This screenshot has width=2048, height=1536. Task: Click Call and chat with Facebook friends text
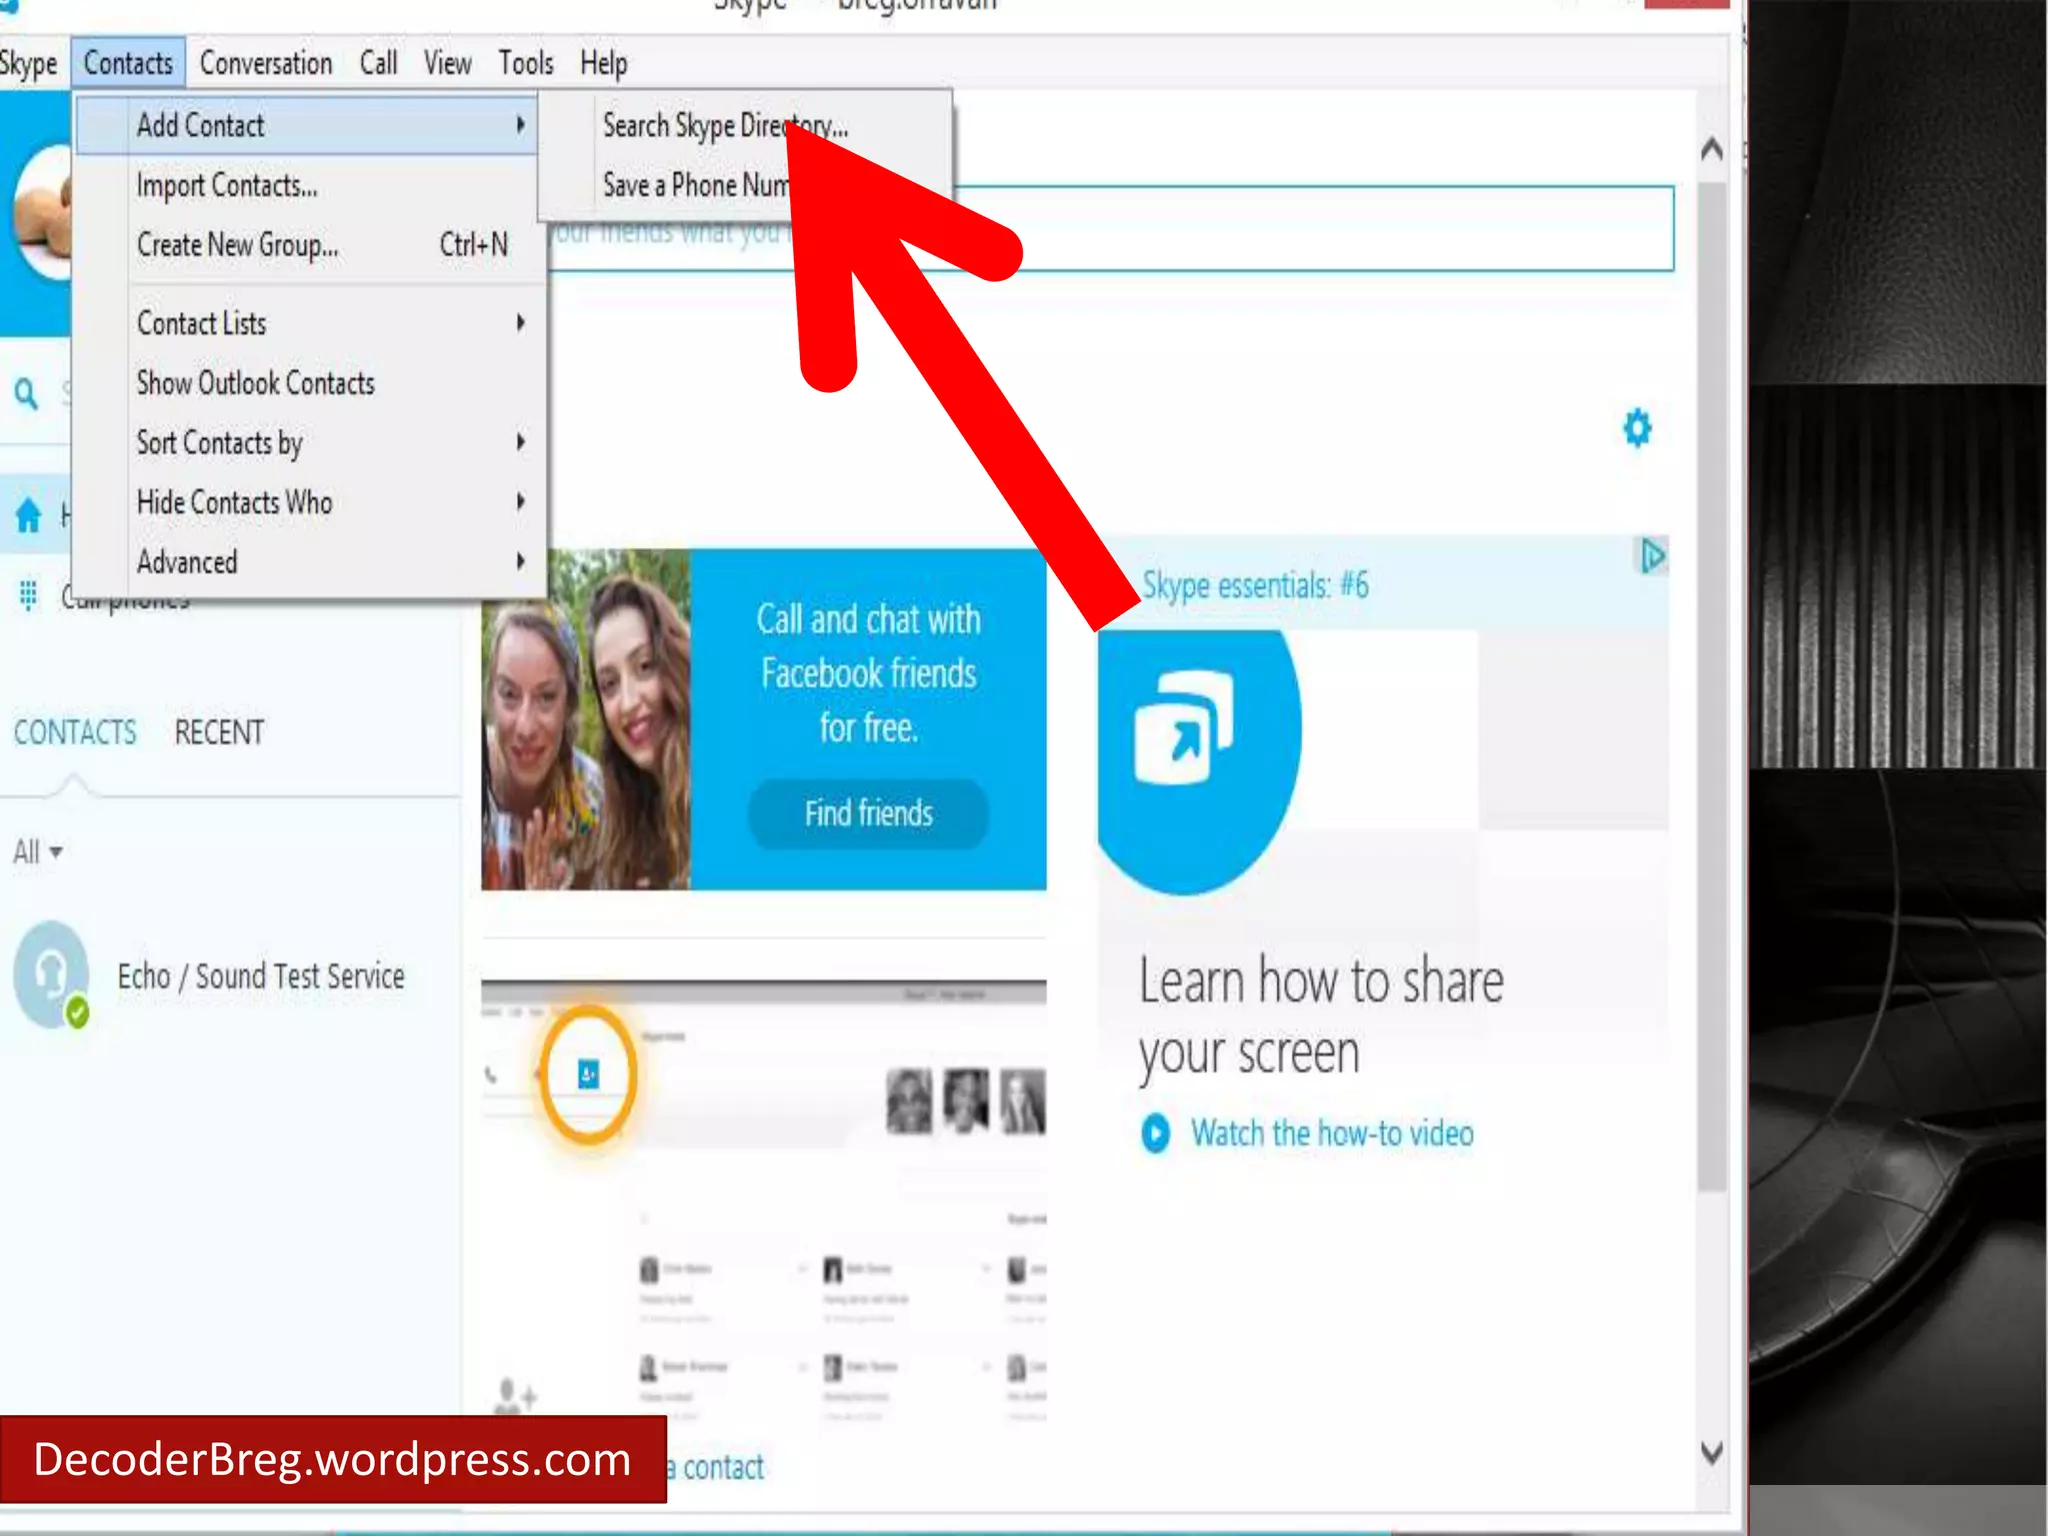pyautogui.click(x=868, y=673)
